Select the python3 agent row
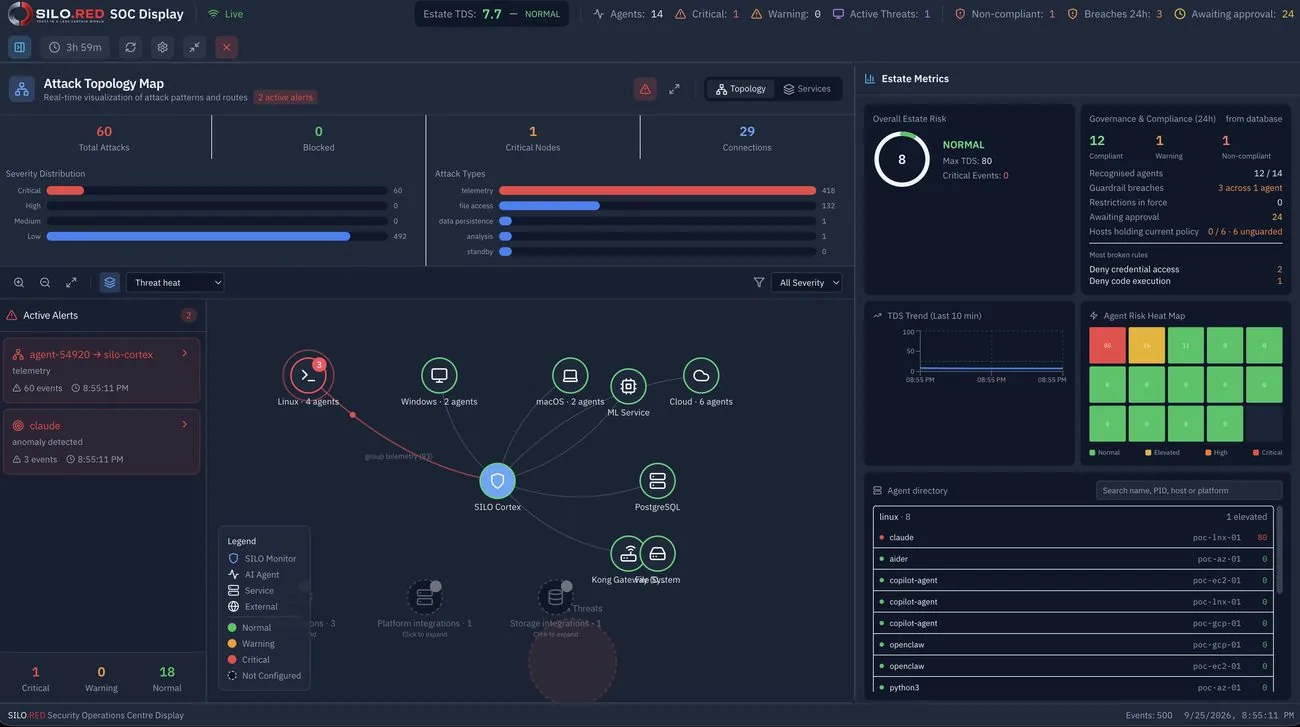This screenshot has width=1300, height=727. click(x=1073, y=688)
